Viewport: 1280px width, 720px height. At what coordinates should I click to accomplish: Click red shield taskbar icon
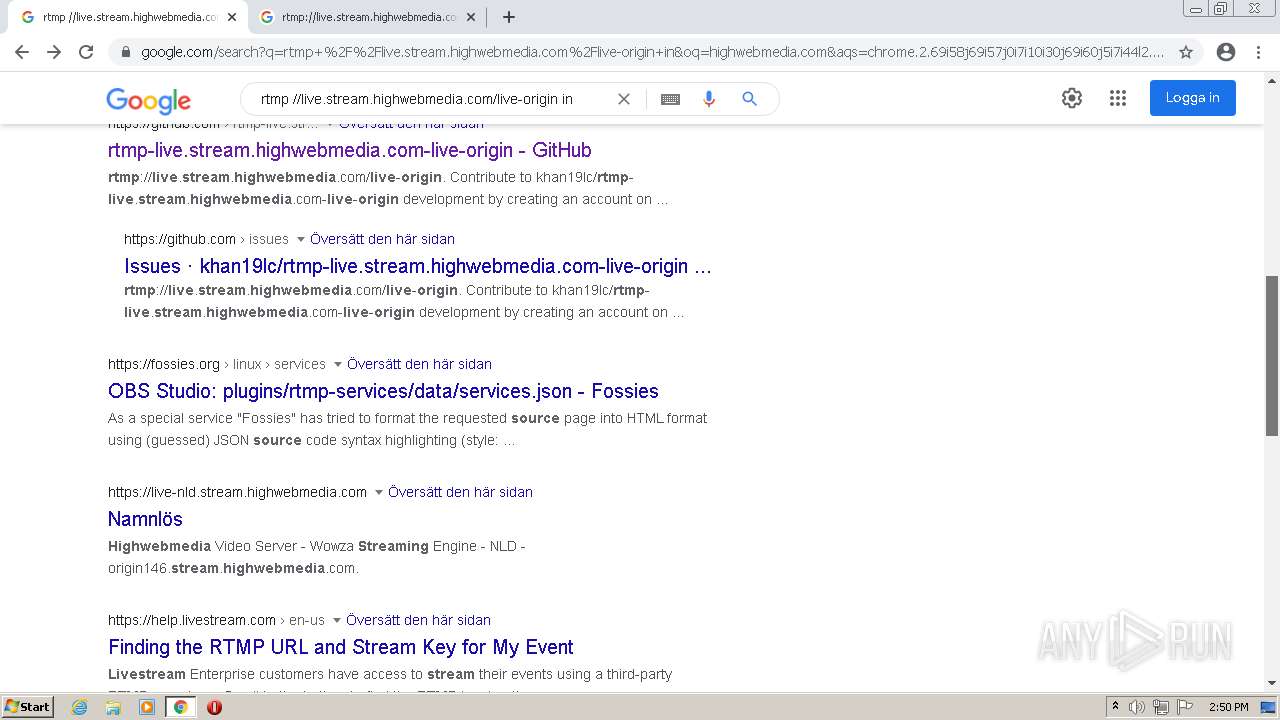(x=214, y=707)
